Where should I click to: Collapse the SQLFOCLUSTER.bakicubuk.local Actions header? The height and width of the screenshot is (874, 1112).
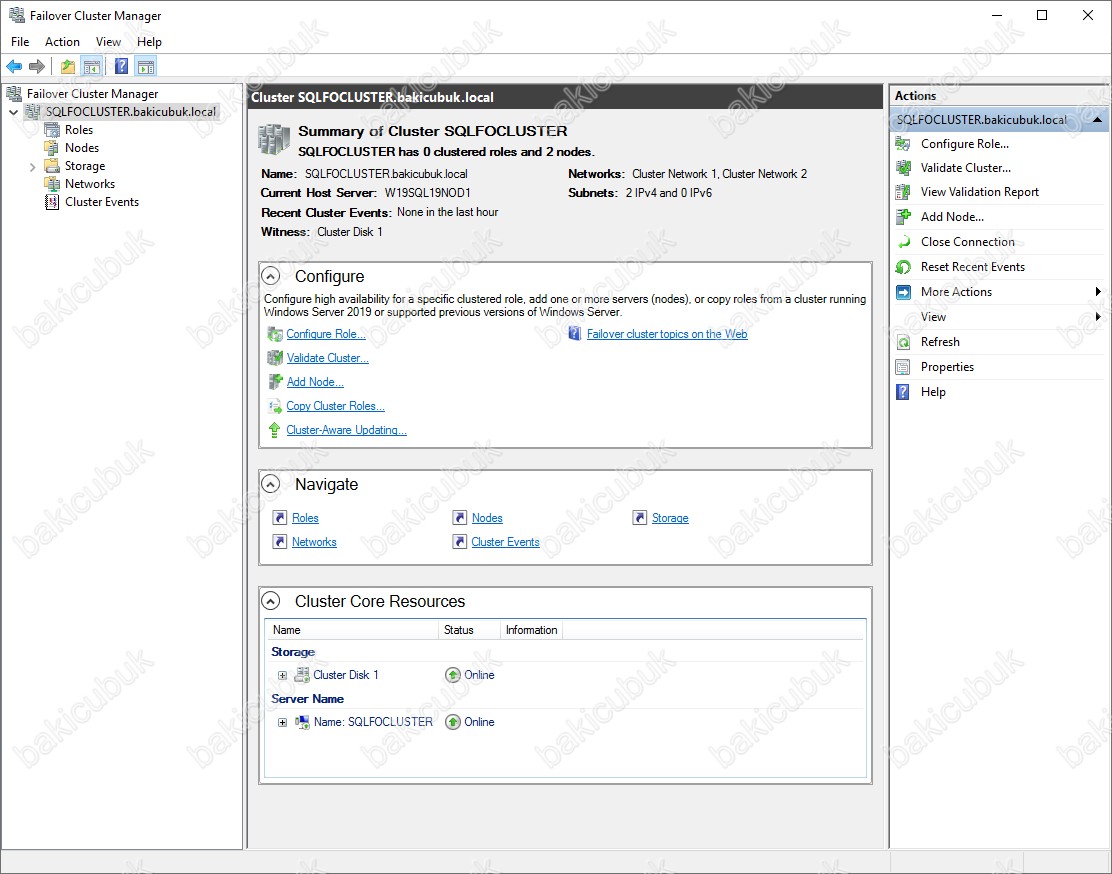[1097, 120]
